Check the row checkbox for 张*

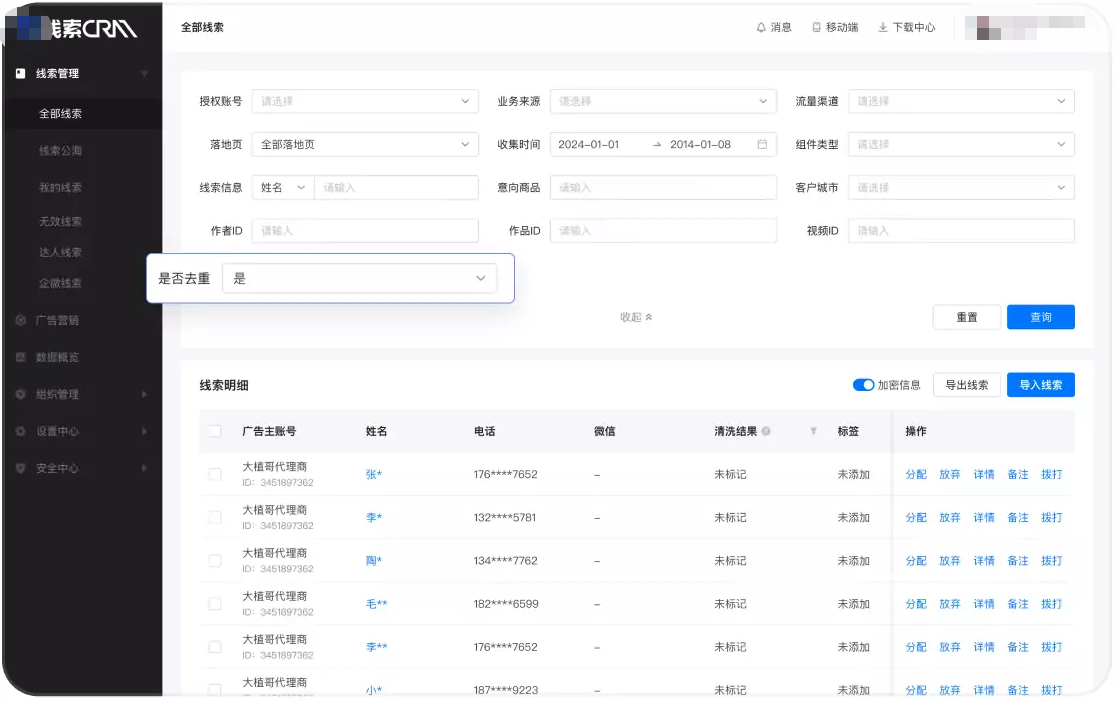pyautogui.click(x=214, y=474)
